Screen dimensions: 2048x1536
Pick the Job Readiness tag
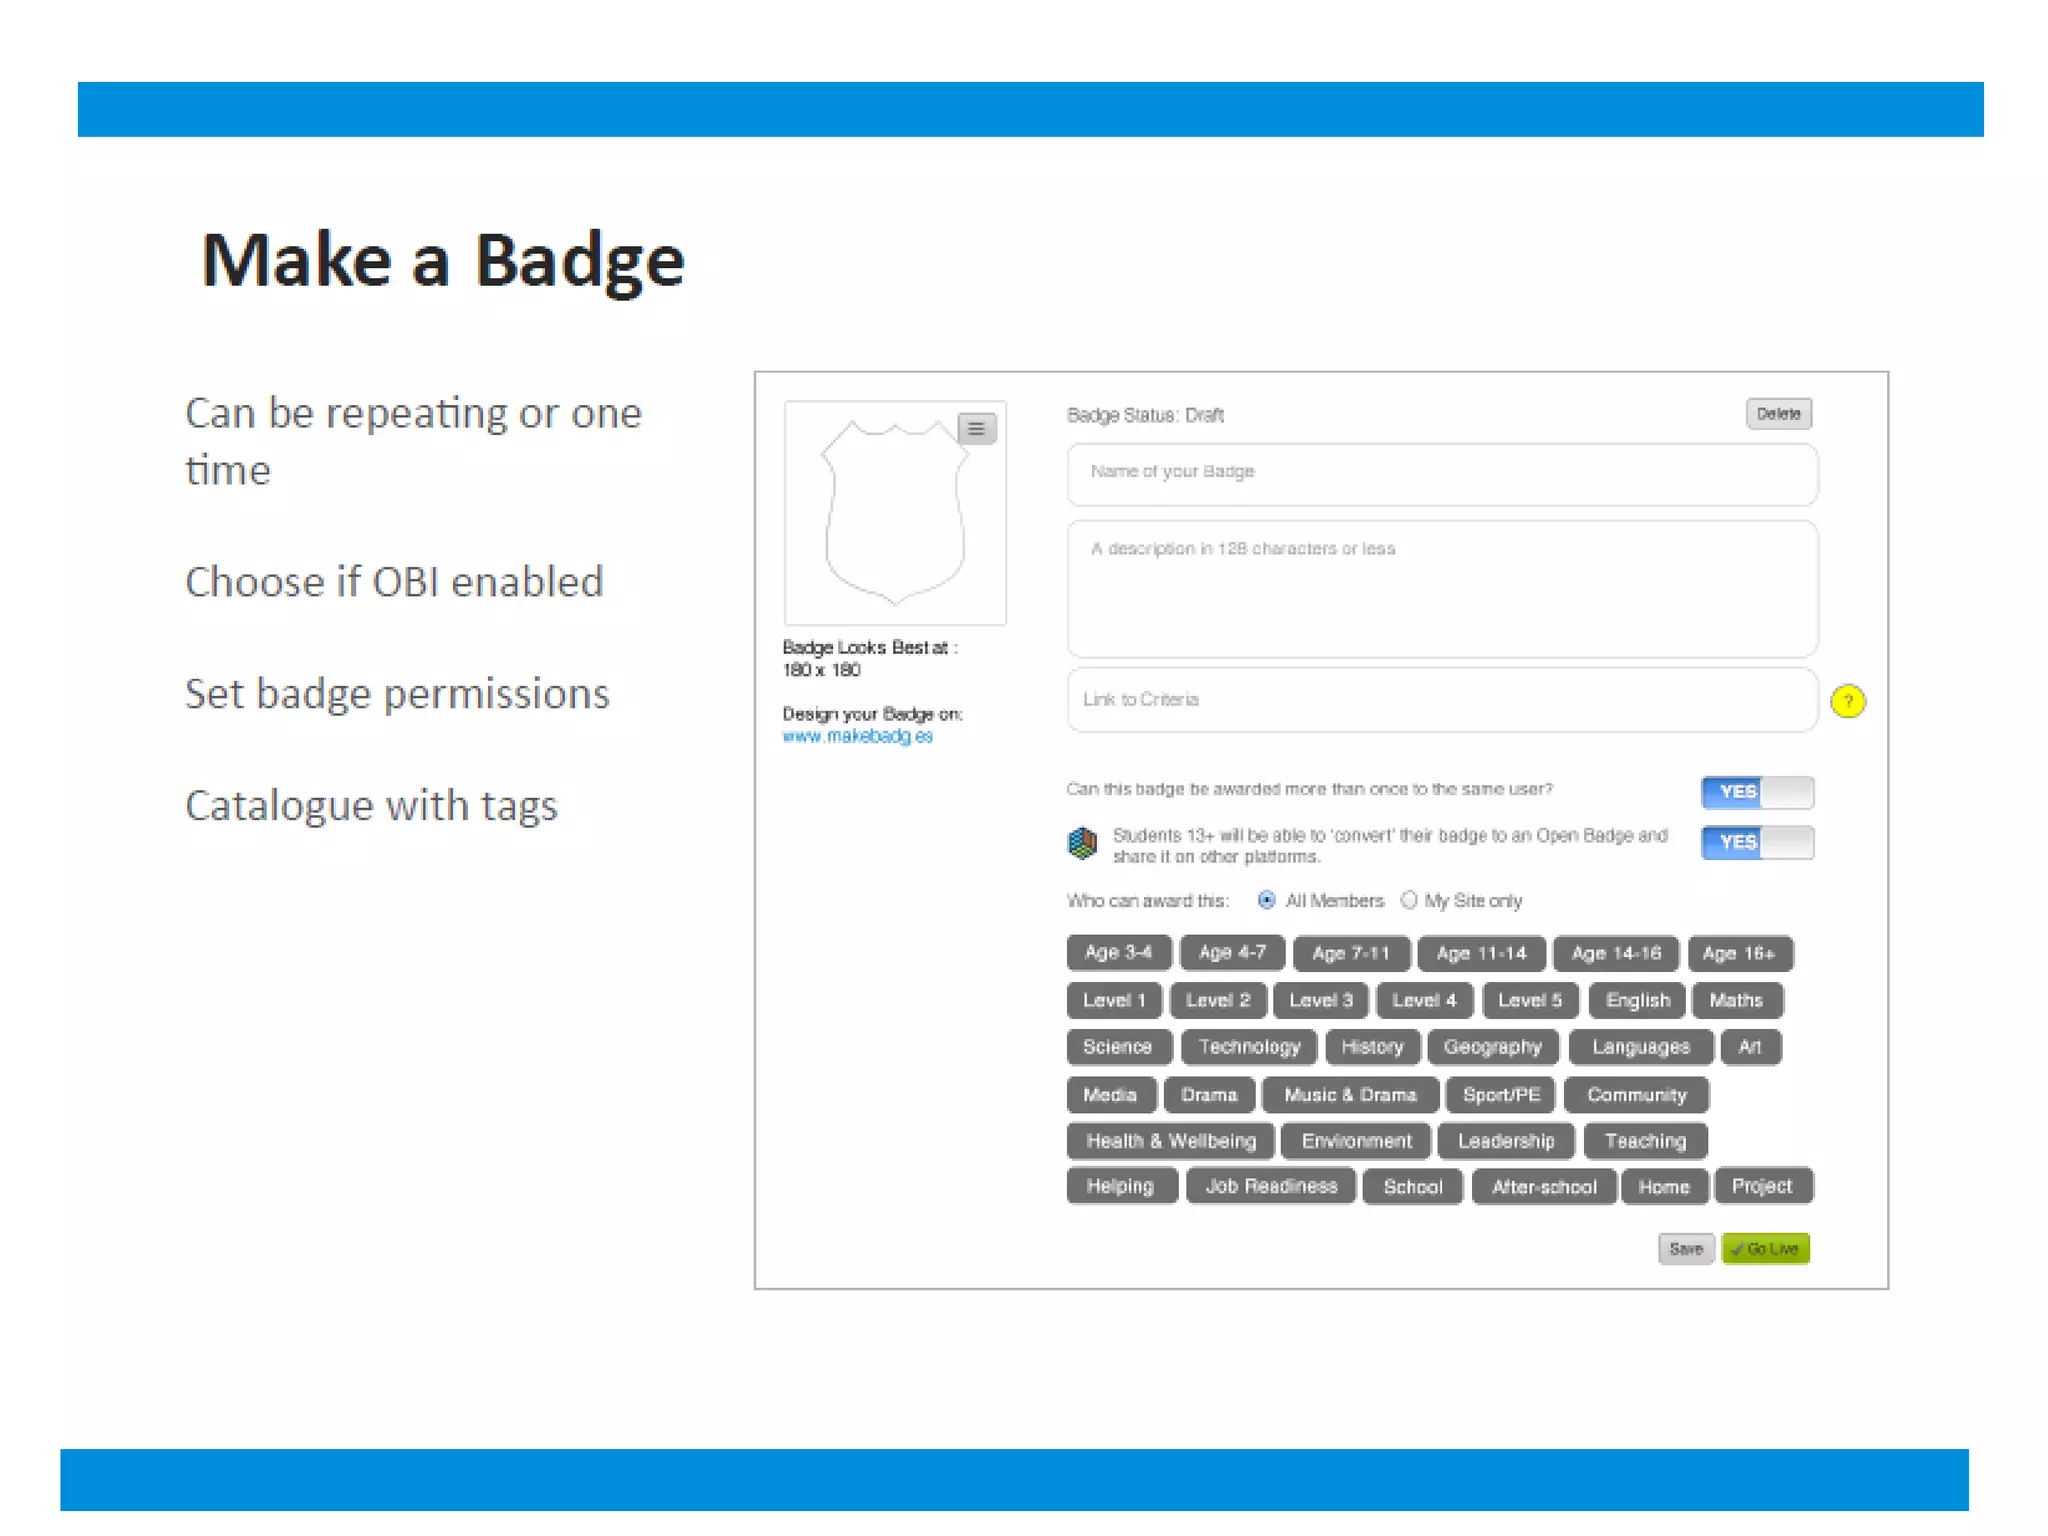pyautogui.click(x=1270, y=1187)
